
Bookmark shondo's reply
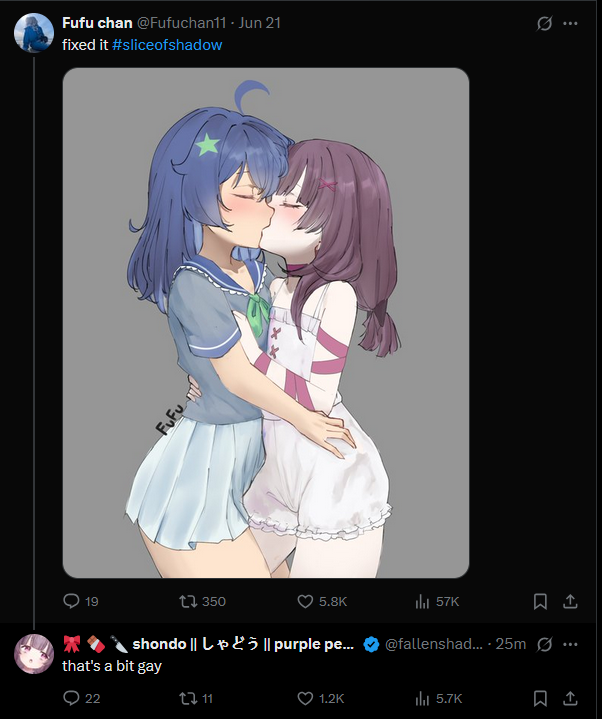pos(540,698)
